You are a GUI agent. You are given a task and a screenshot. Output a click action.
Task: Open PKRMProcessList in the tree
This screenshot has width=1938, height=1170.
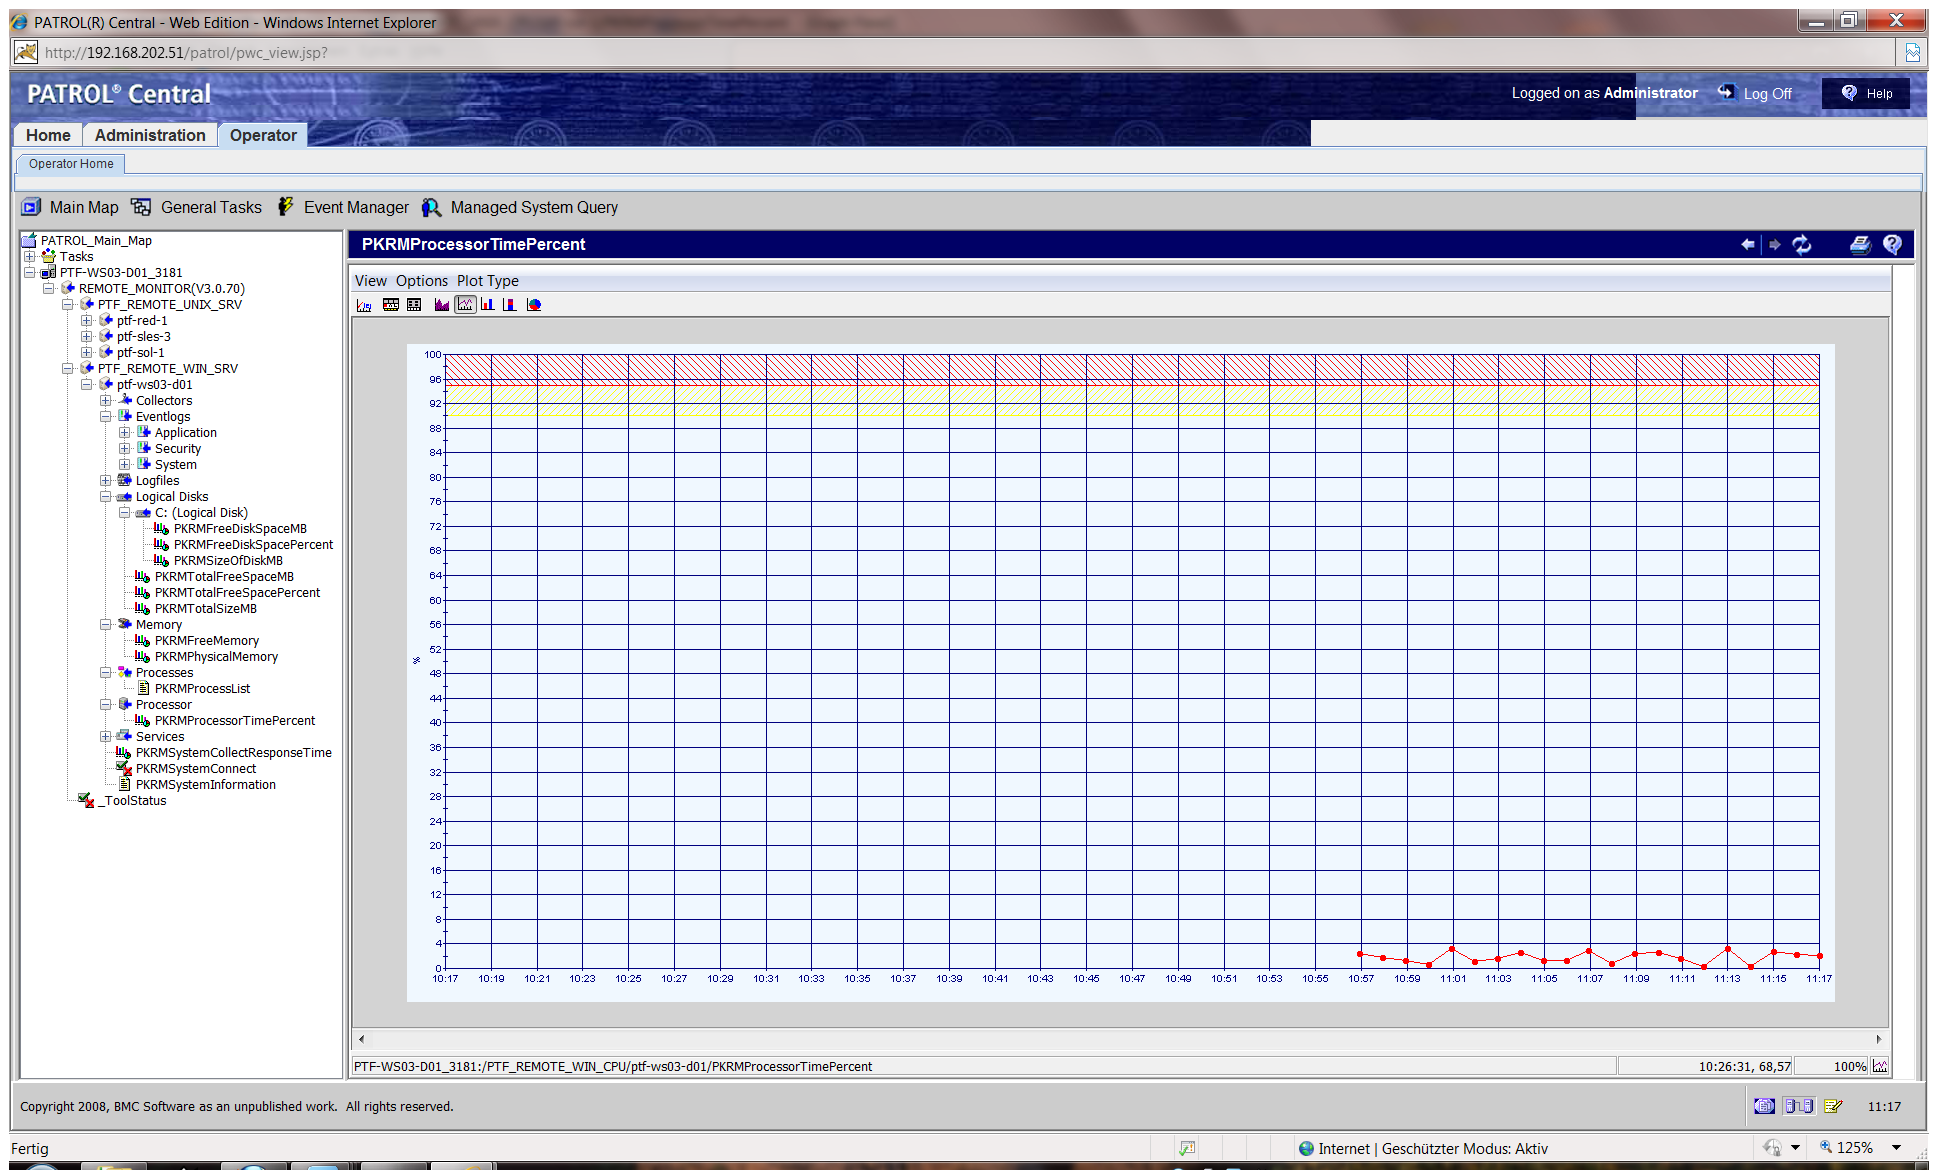tap(202, 689)
